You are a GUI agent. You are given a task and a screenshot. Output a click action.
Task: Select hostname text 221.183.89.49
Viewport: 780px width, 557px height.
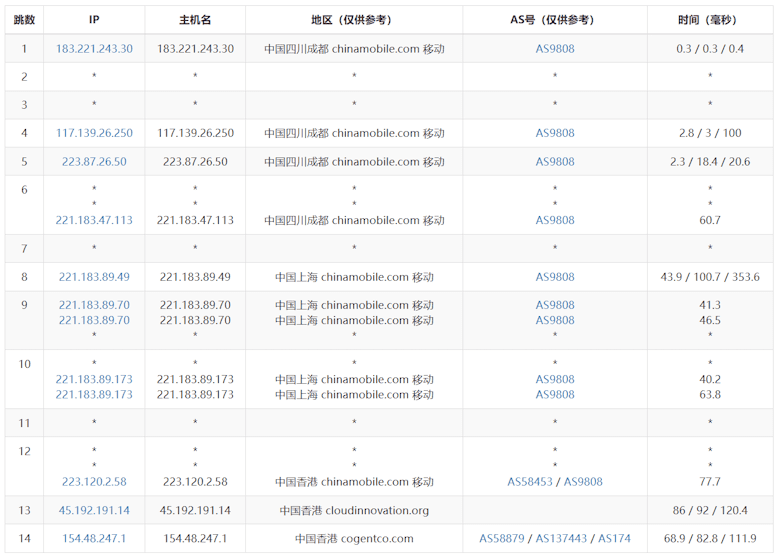coord(195,277)
